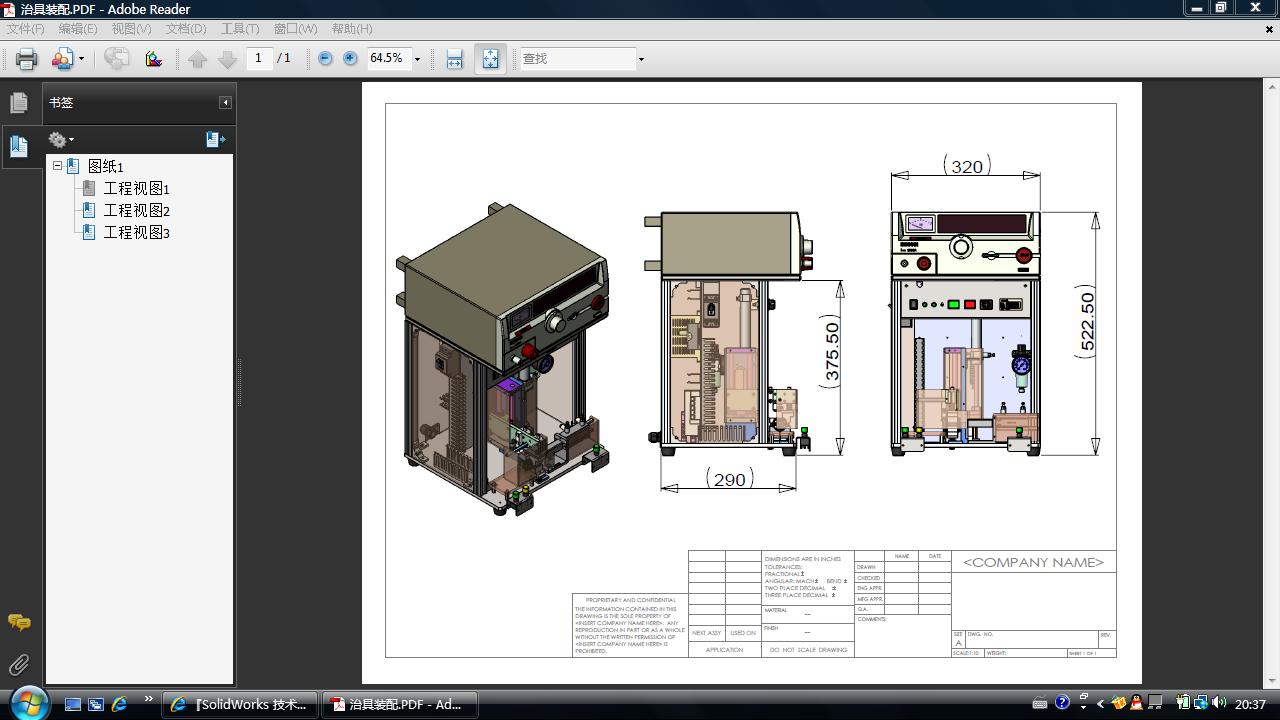Screen dimensions: 1280x720
Task: Click the Print icon in toolbar
Action: tap(26, 59)
